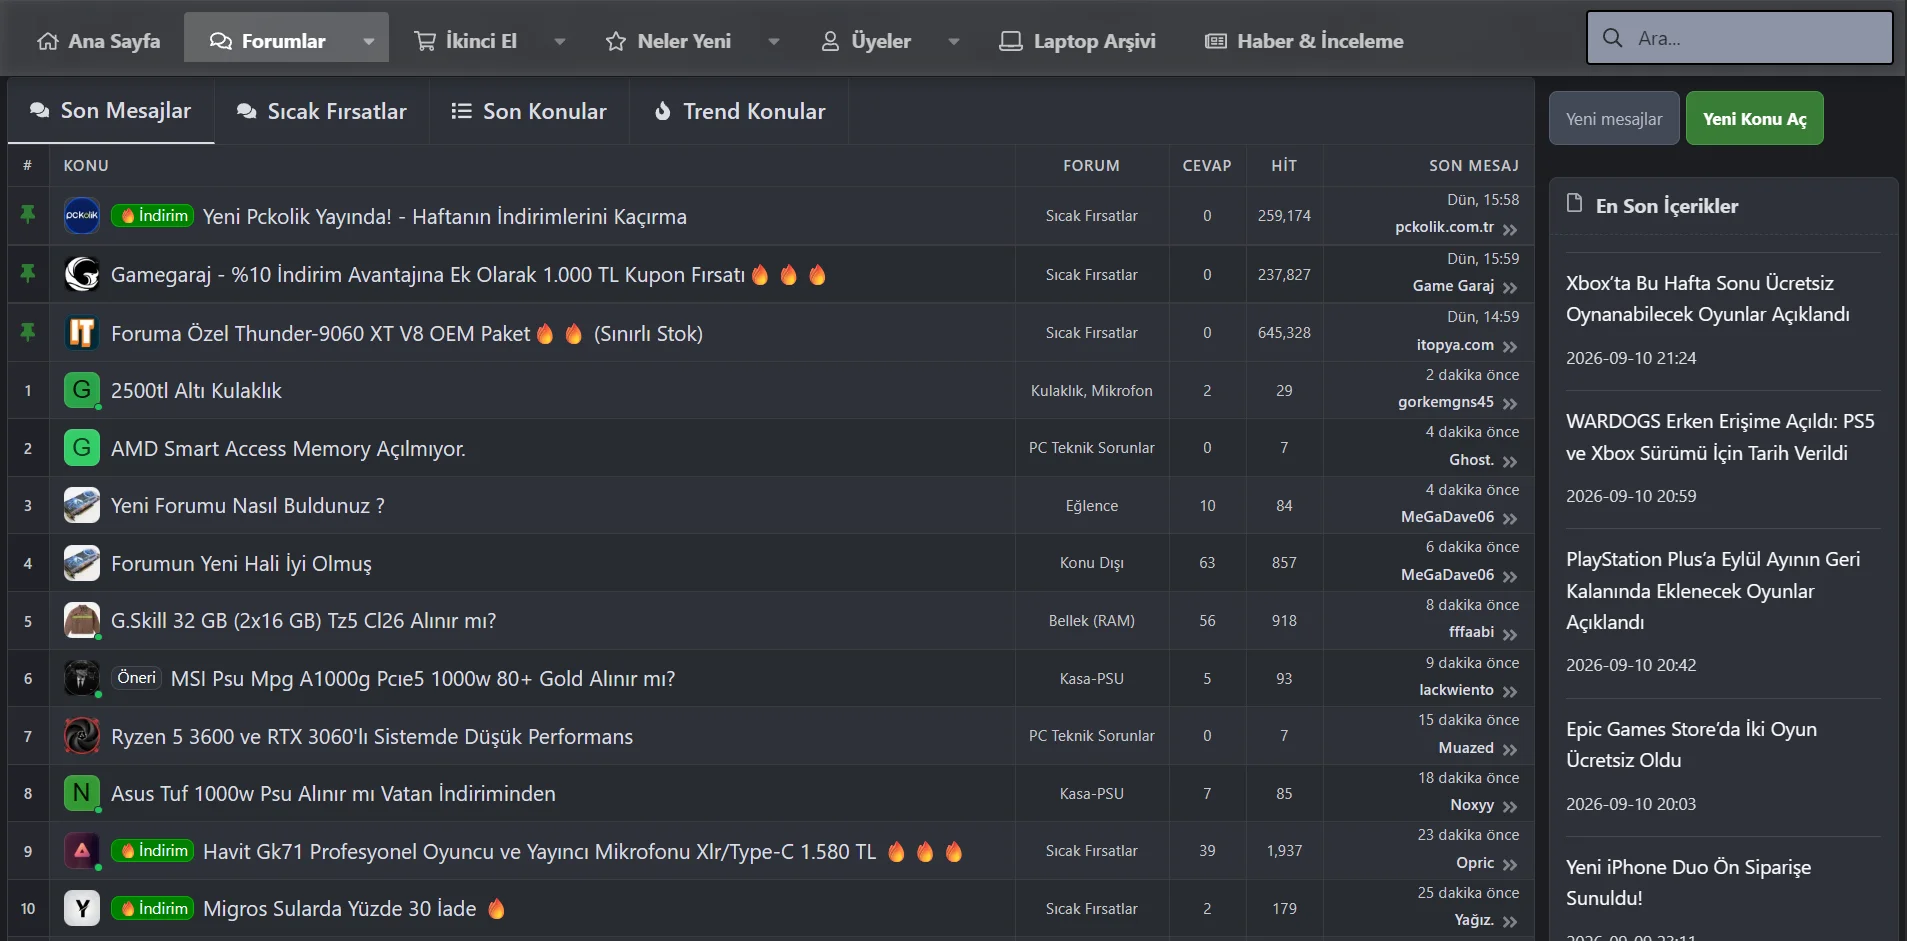Open PlayStation Plus'a Eylül Ayının article
This screenshot has height=941, width=1907.
click(x=1713, y=591)
